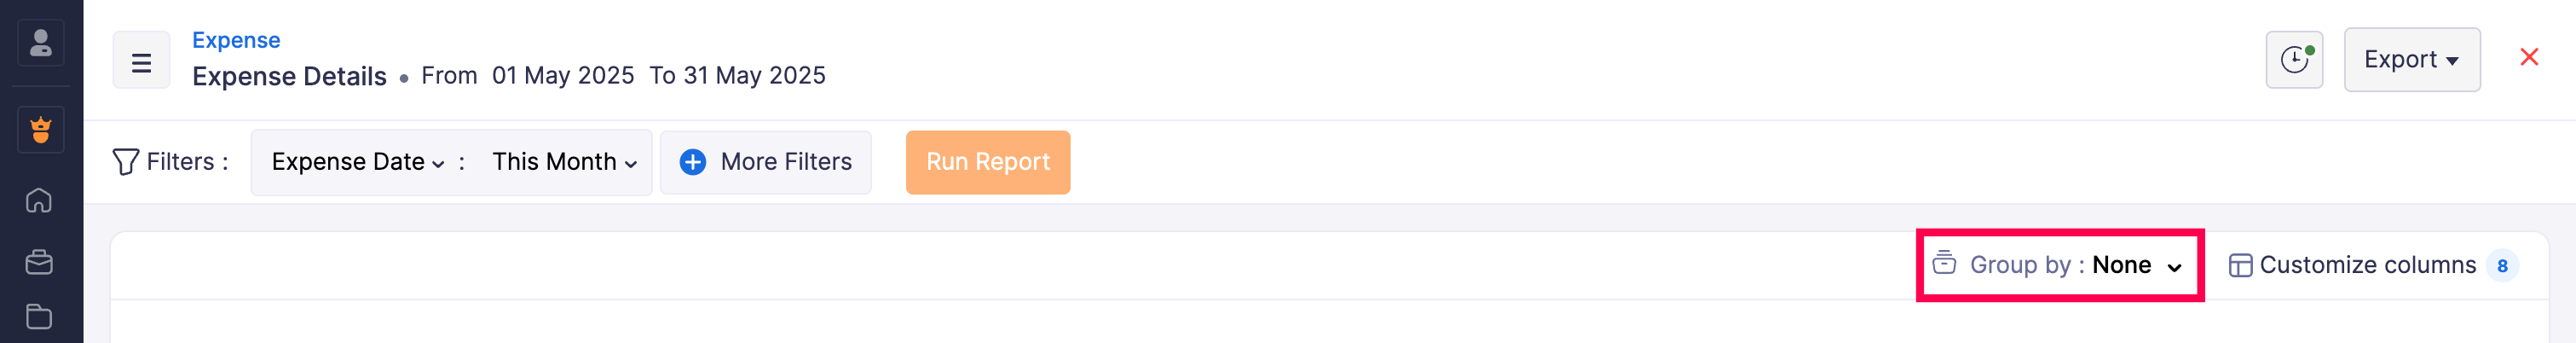Expand the Export dropdown
Viewport: 2576px width, 343px height.
click(2411, 60)
